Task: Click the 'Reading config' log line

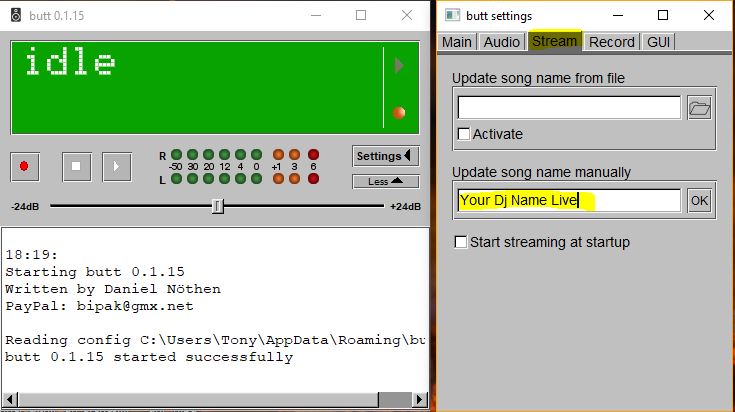Action: click(x=216, y=340)
